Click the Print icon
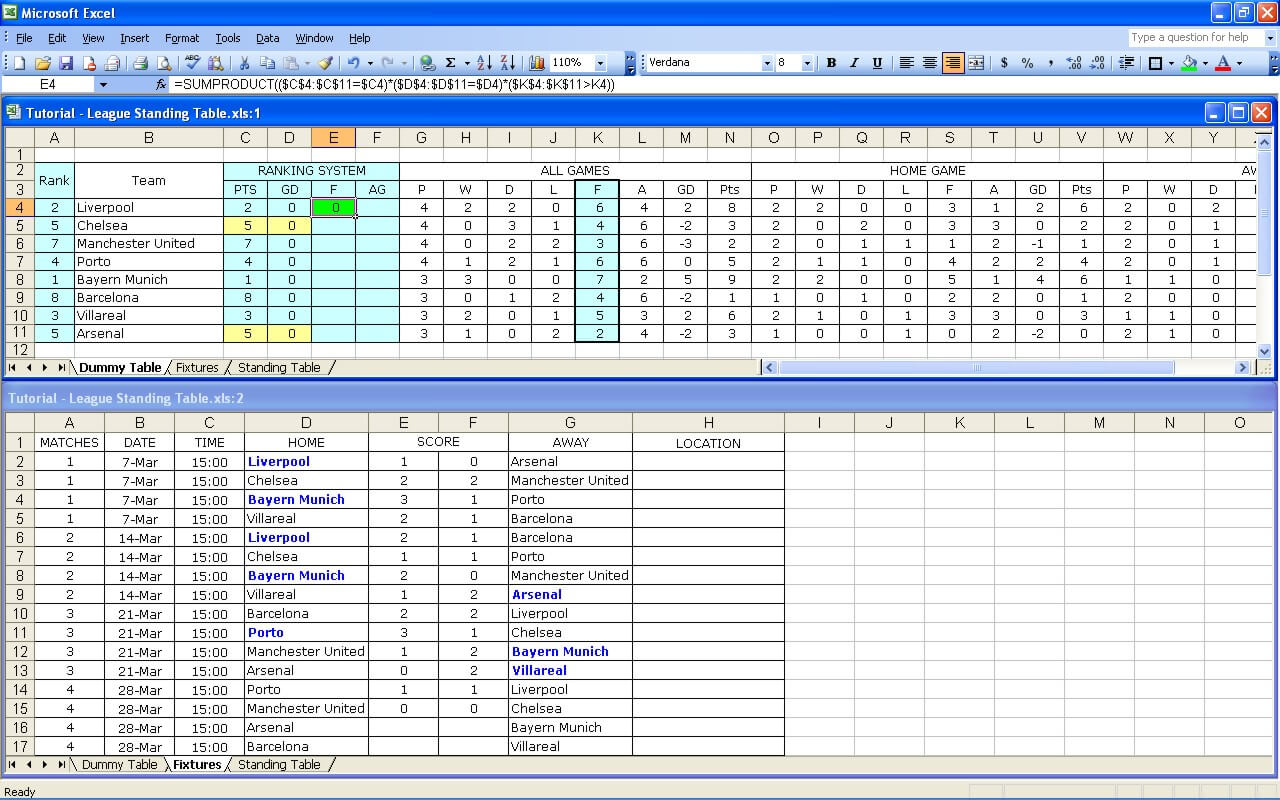 (x=140, y=63)
